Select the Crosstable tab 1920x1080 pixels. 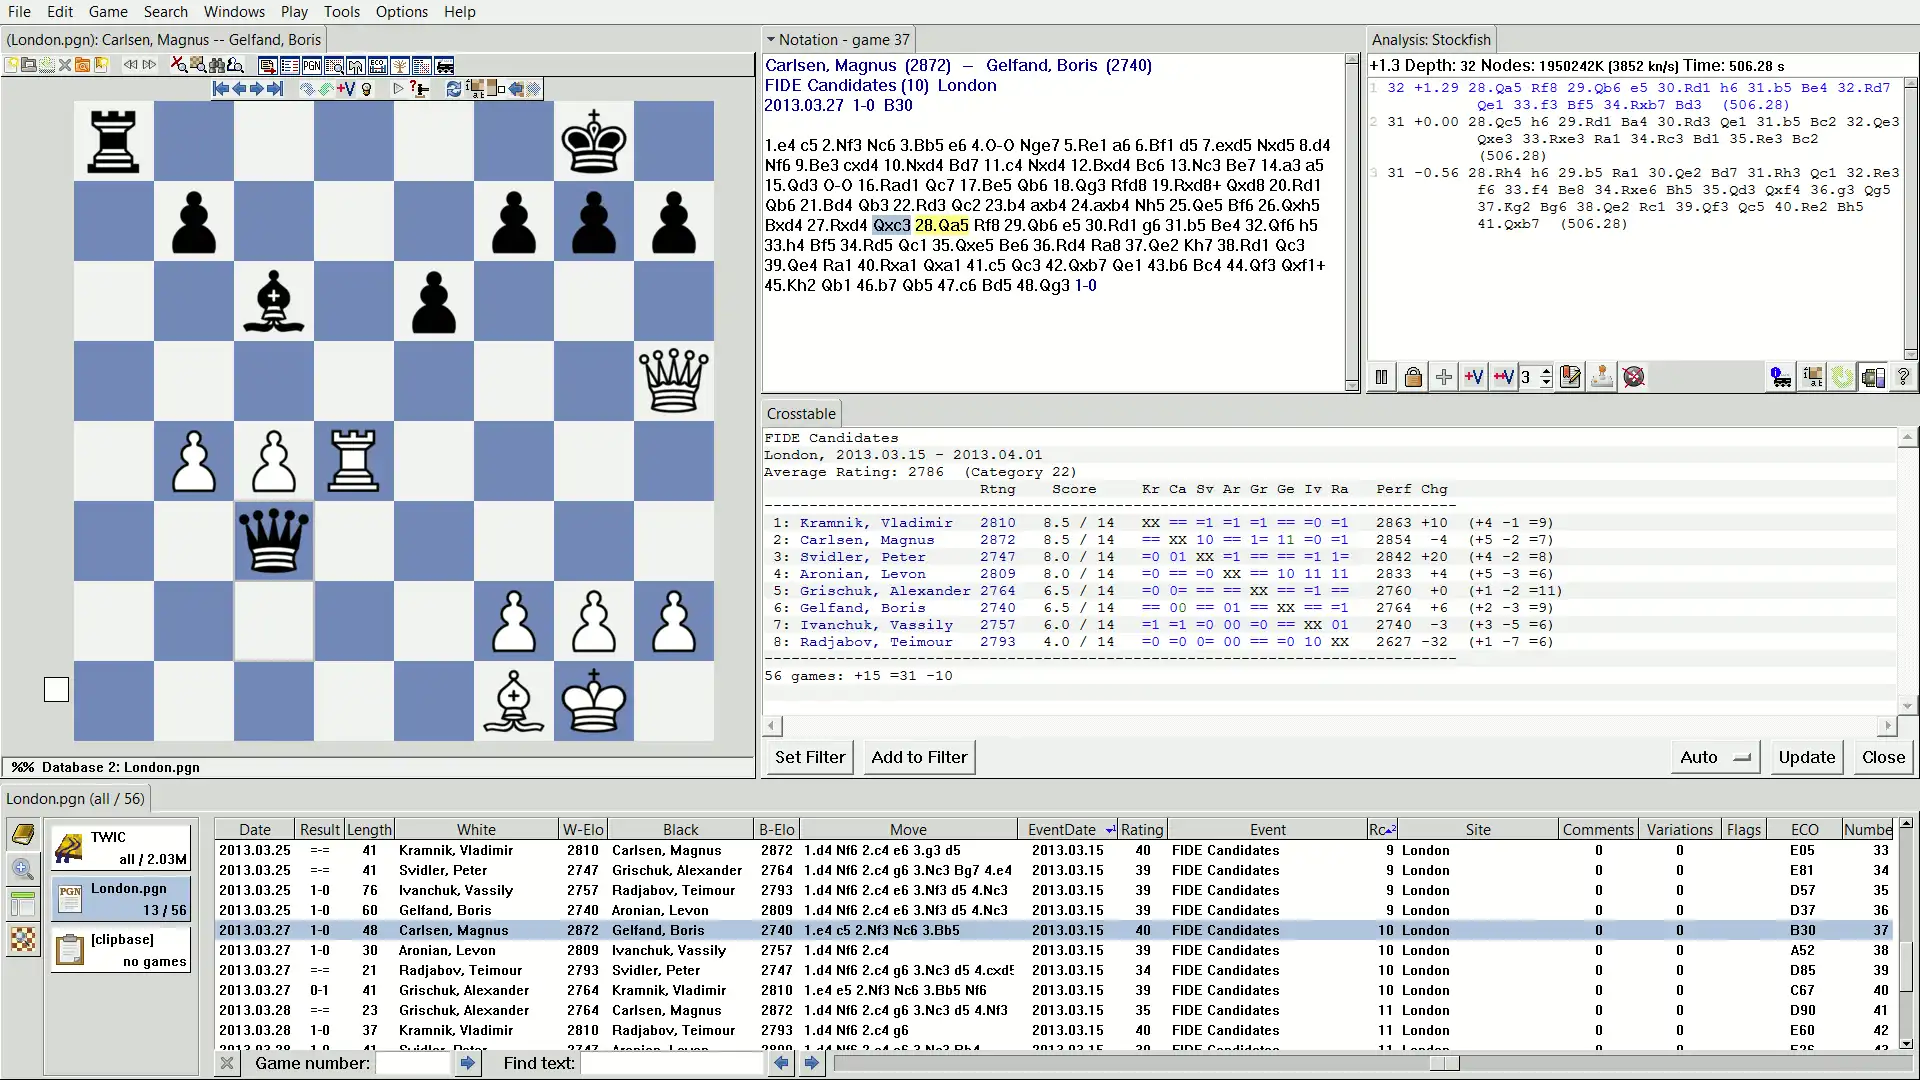click(x=800, y=413)
